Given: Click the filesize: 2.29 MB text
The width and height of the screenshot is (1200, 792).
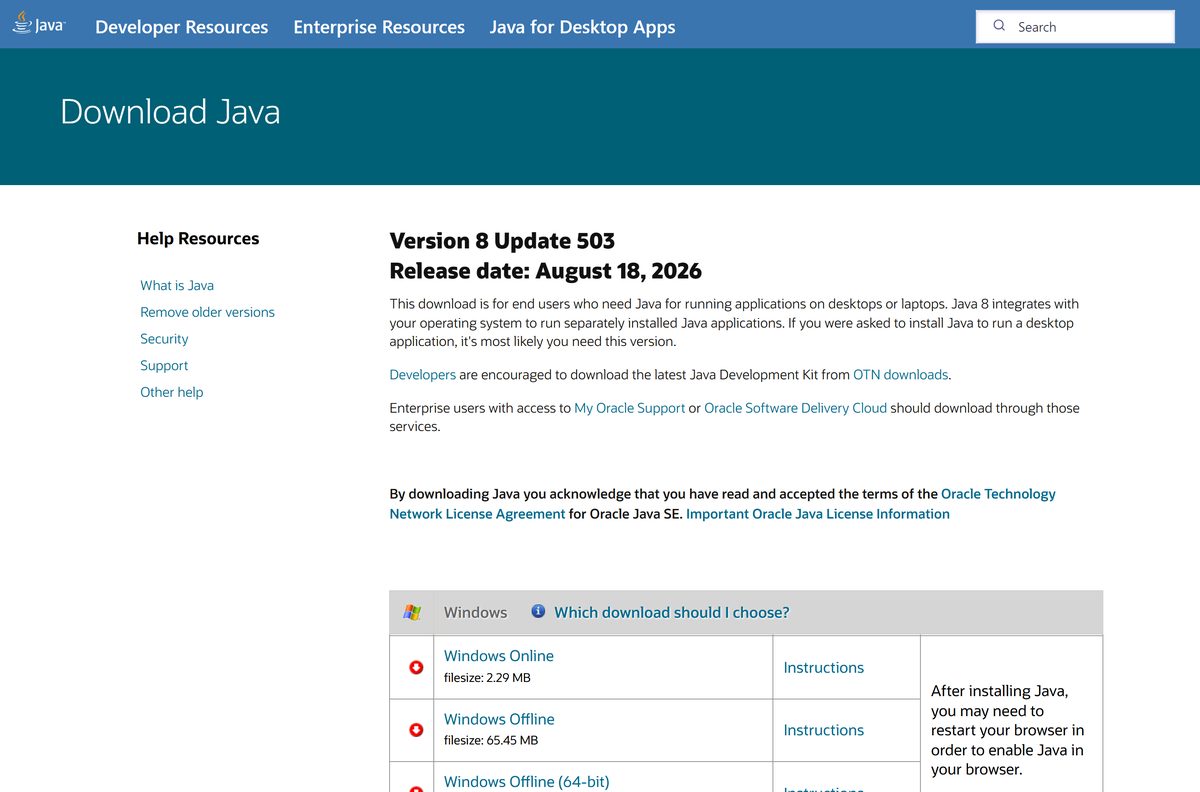Looking at the screenshot, I should click(x=487, y=678).
